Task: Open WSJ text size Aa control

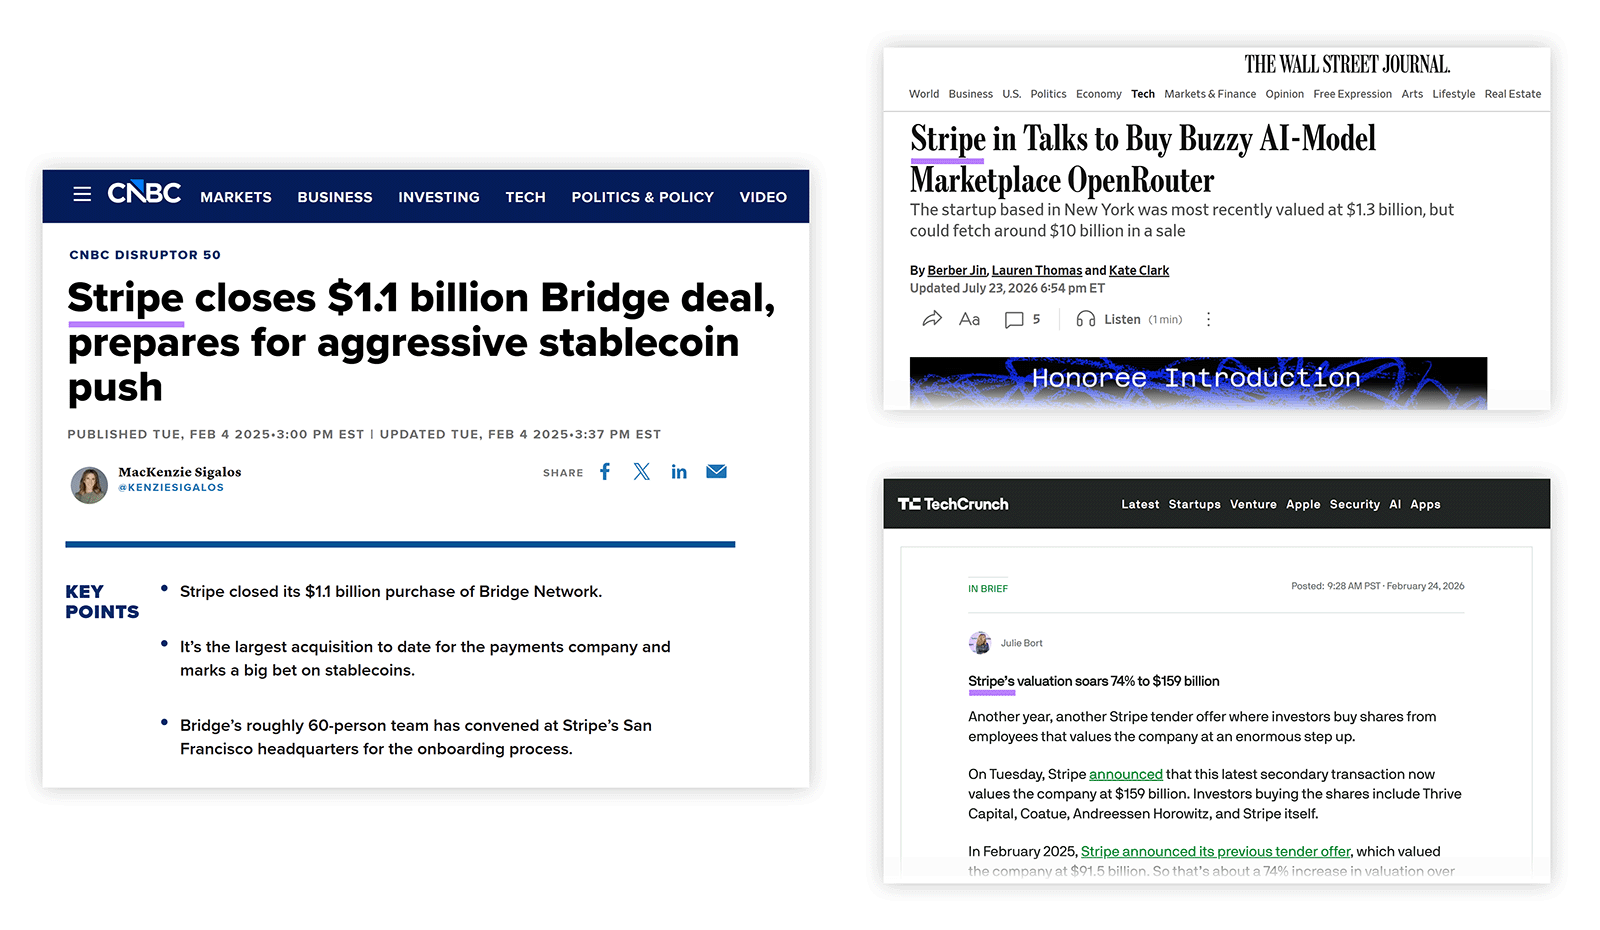Action: point(969,319)
